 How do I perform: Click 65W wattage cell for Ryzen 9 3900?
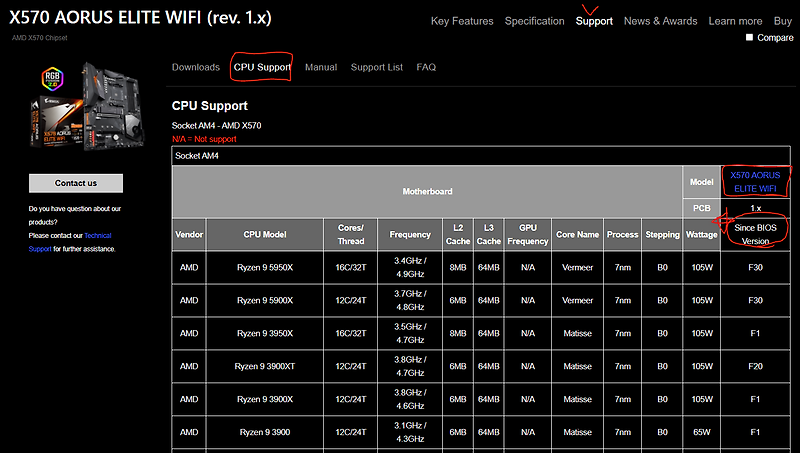(x=702, y=432)
